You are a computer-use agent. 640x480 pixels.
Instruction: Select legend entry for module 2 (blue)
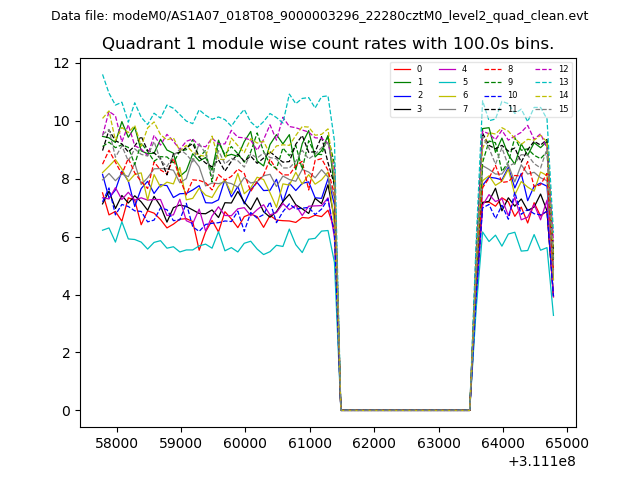point(402,95)
